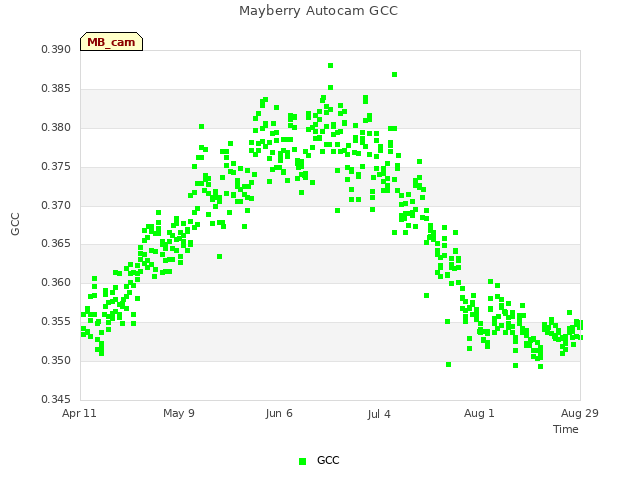Click the y-axis label 0.375

[56, 167]
